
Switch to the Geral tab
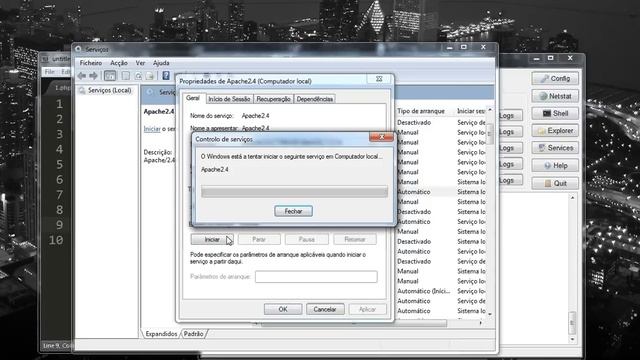pyautogui.click(x=193, y=98)
